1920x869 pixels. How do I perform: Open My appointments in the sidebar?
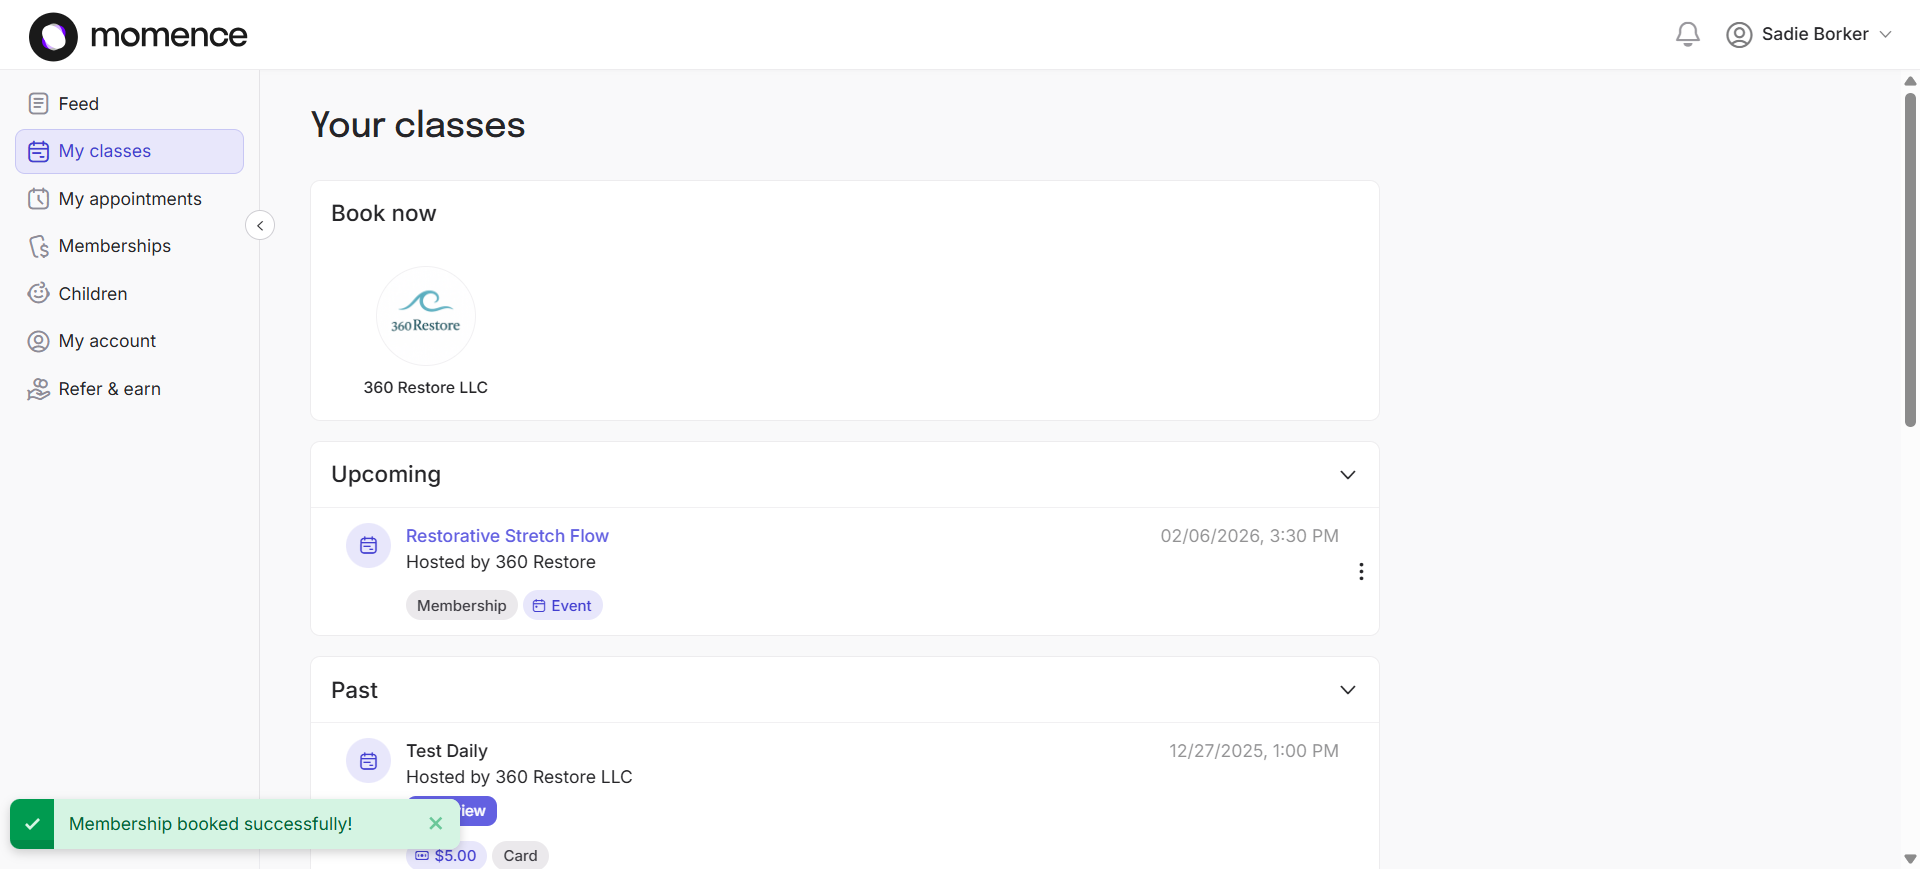click(x=129, y=199)
